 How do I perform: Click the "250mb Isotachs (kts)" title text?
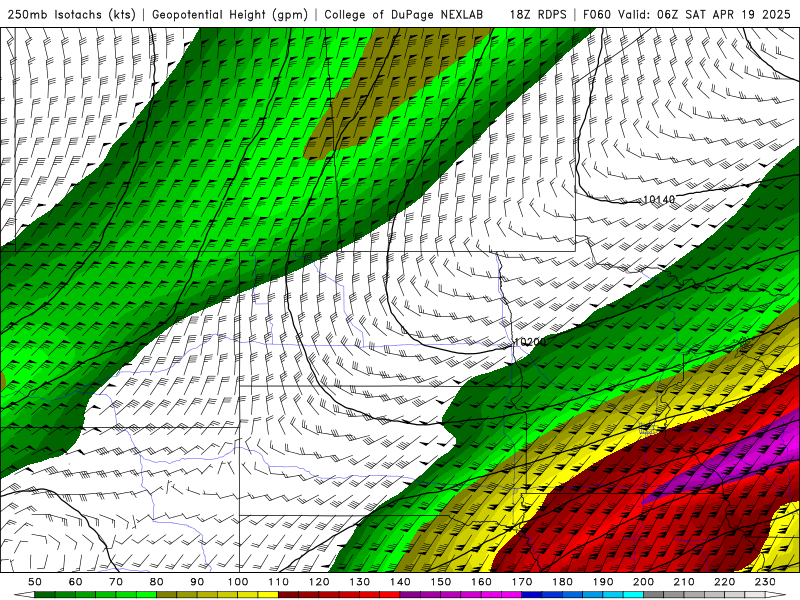point(72,14)
